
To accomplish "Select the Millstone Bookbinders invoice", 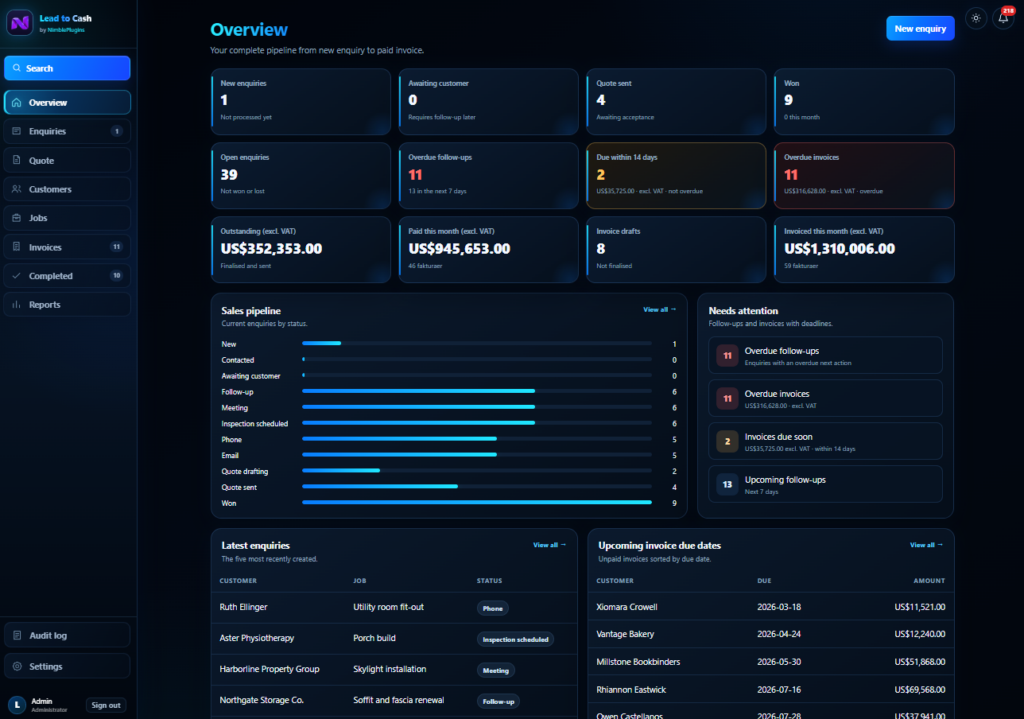I will point(771,662).
